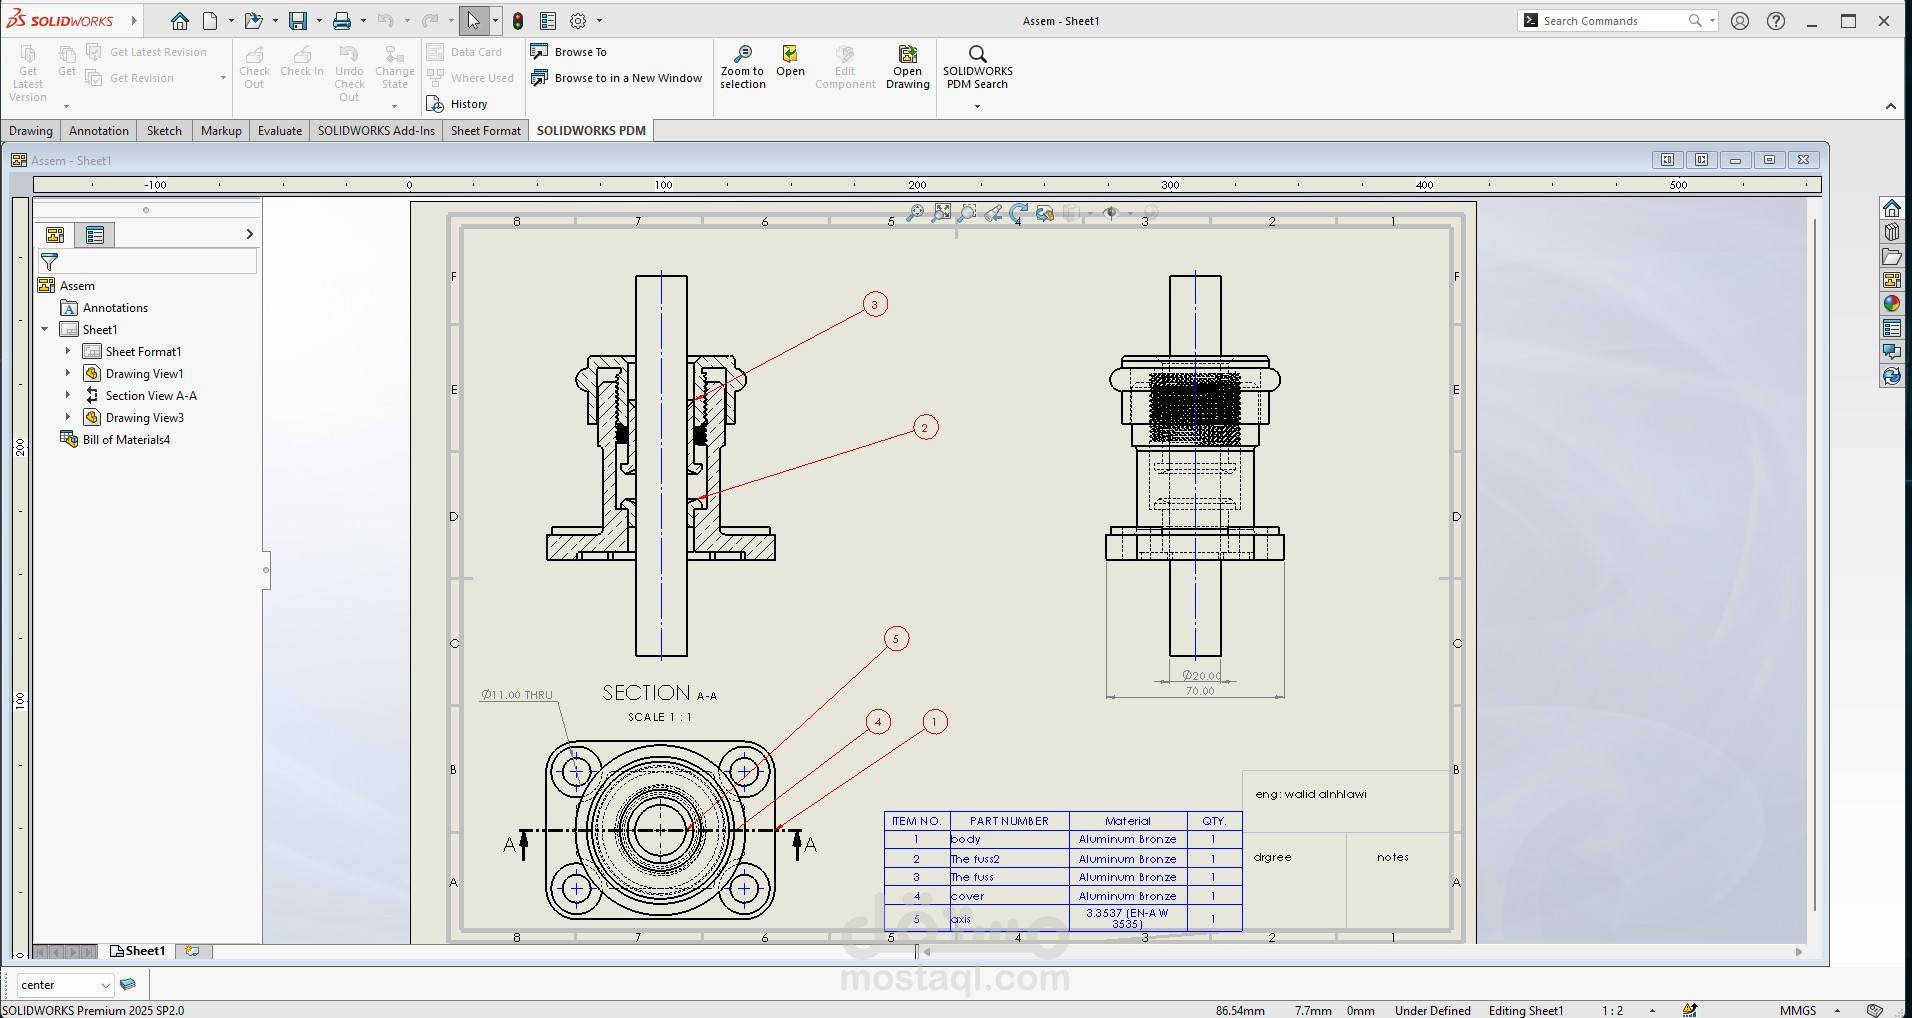This screenshot has height=1018, width=1912.
Task: Click the 3D Drawing View icon
Action: coord(1044,213)
